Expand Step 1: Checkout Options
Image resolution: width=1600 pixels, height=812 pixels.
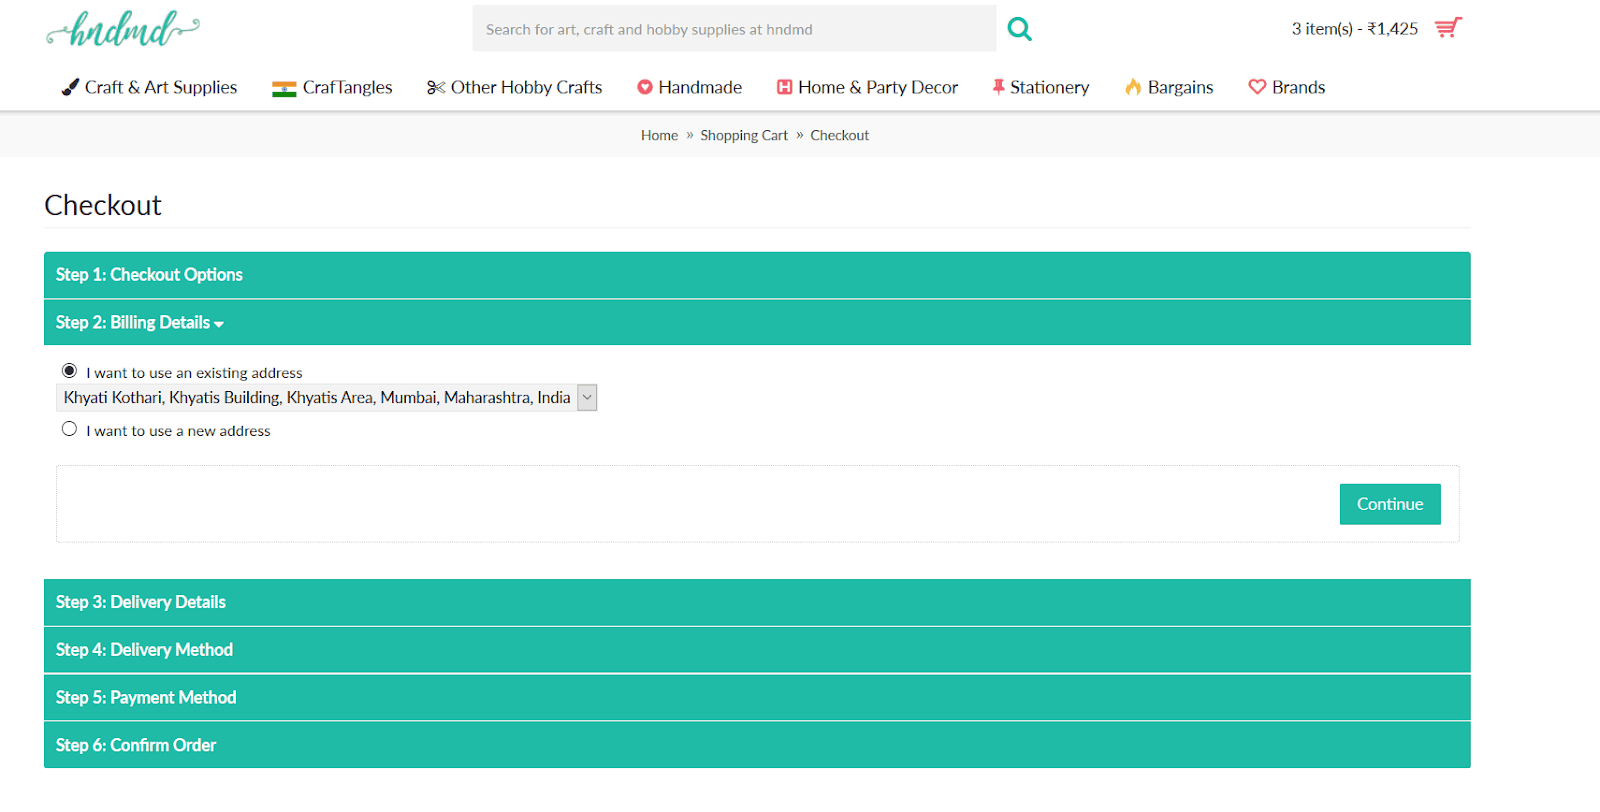coord(757,275)
